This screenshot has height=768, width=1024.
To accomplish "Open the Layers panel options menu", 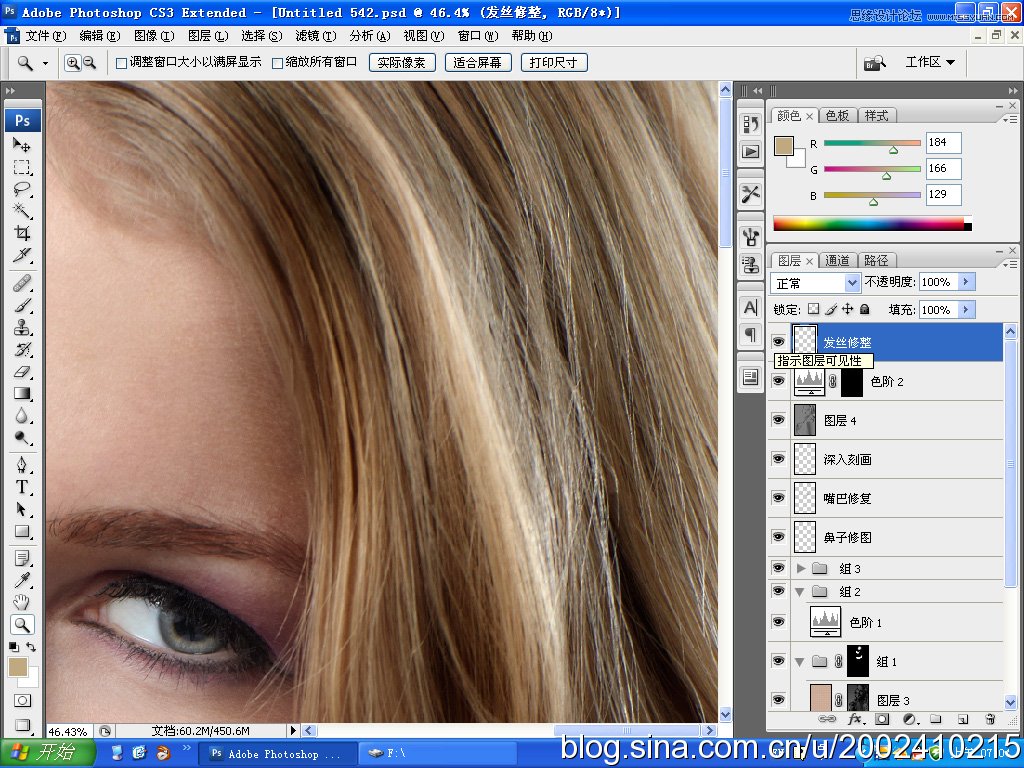I will (x=1010, y=264).
